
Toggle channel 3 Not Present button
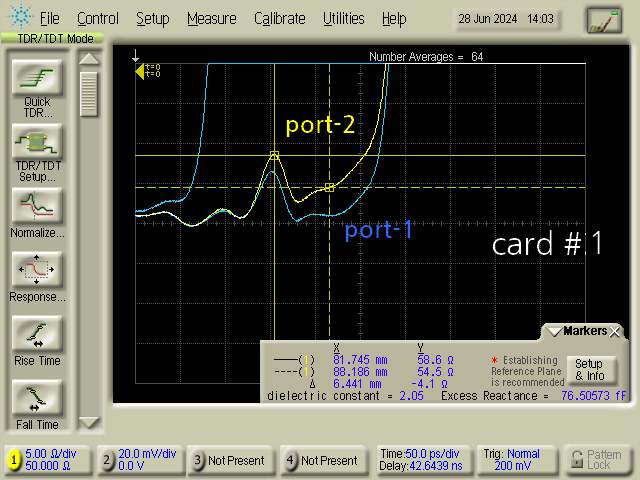[x=231, y=460]
